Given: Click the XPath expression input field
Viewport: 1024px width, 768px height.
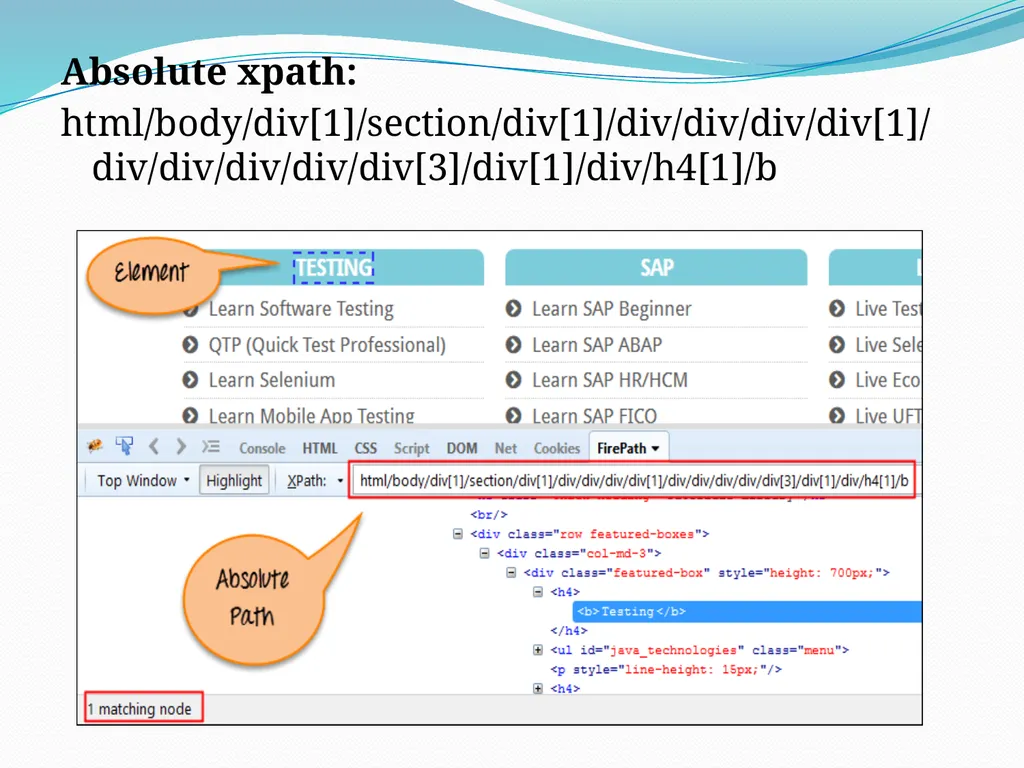Looking at the screenshot, I should [632, 481].
